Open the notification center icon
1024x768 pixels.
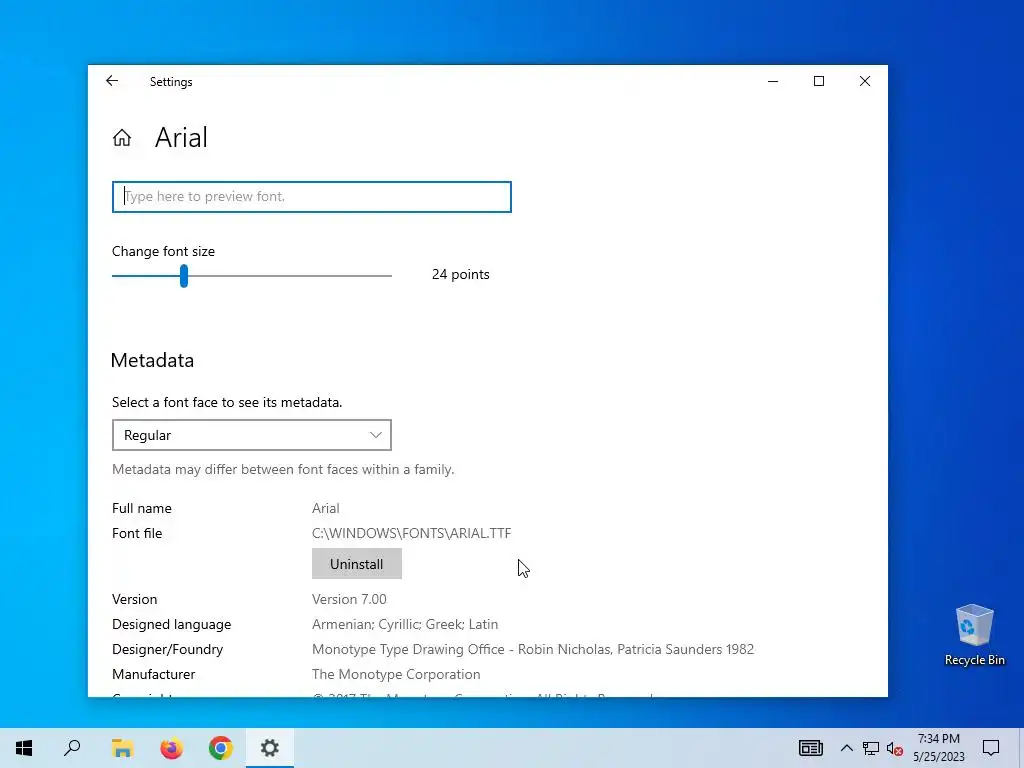[x=991, y=748]
